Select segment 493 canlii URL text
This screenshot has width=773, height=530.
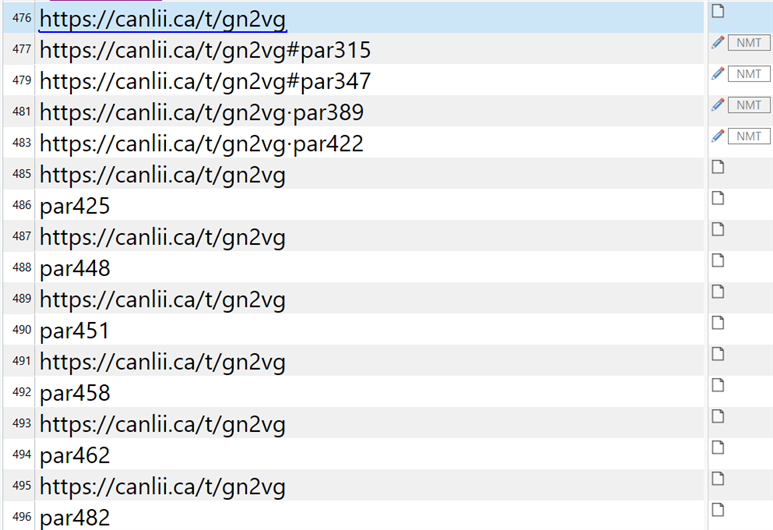coord(163,424)
